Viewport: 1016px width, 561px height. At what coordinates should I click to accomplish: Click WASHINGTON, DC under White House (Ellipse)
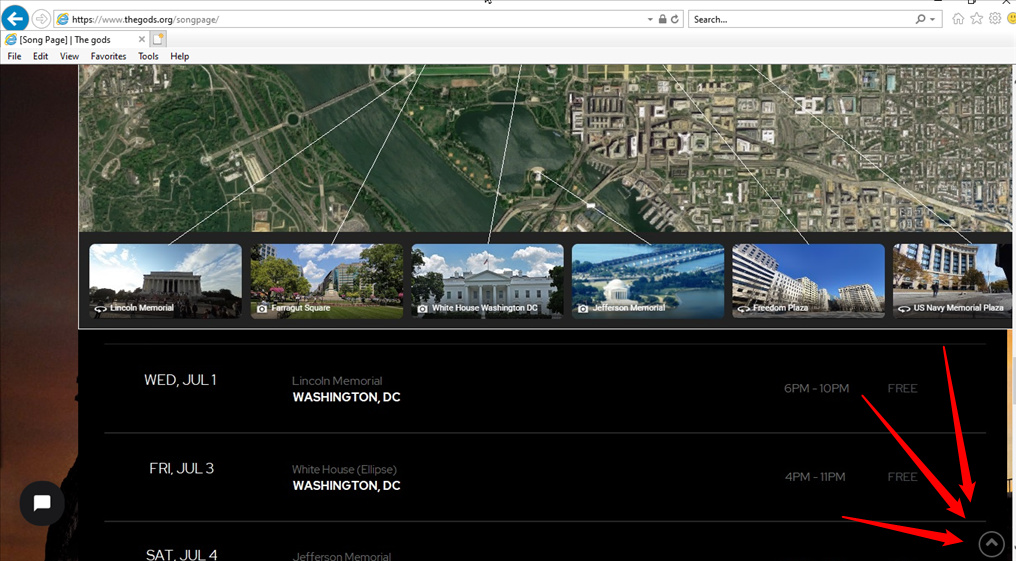pyautogui.click(x=346, y=486)
